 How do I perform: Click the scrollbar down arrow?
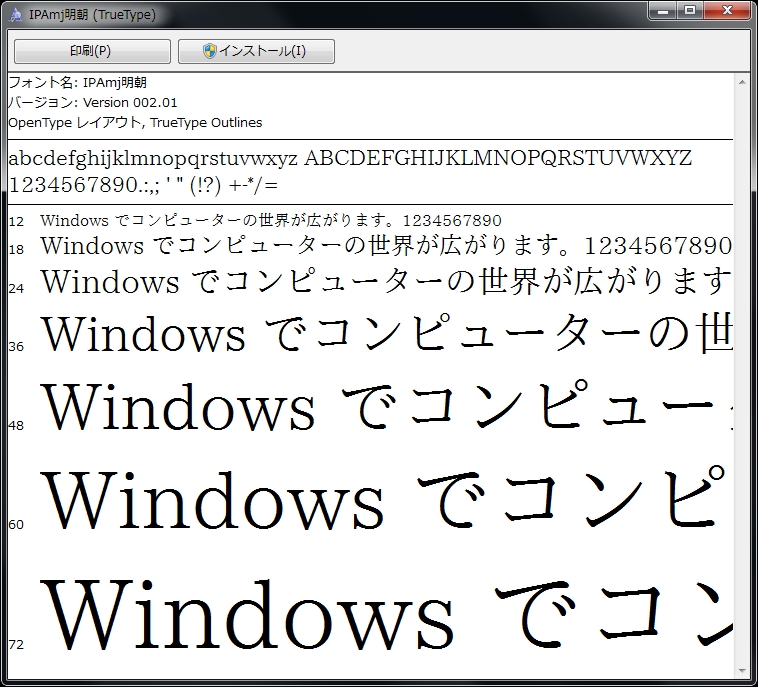click(742, 671)
